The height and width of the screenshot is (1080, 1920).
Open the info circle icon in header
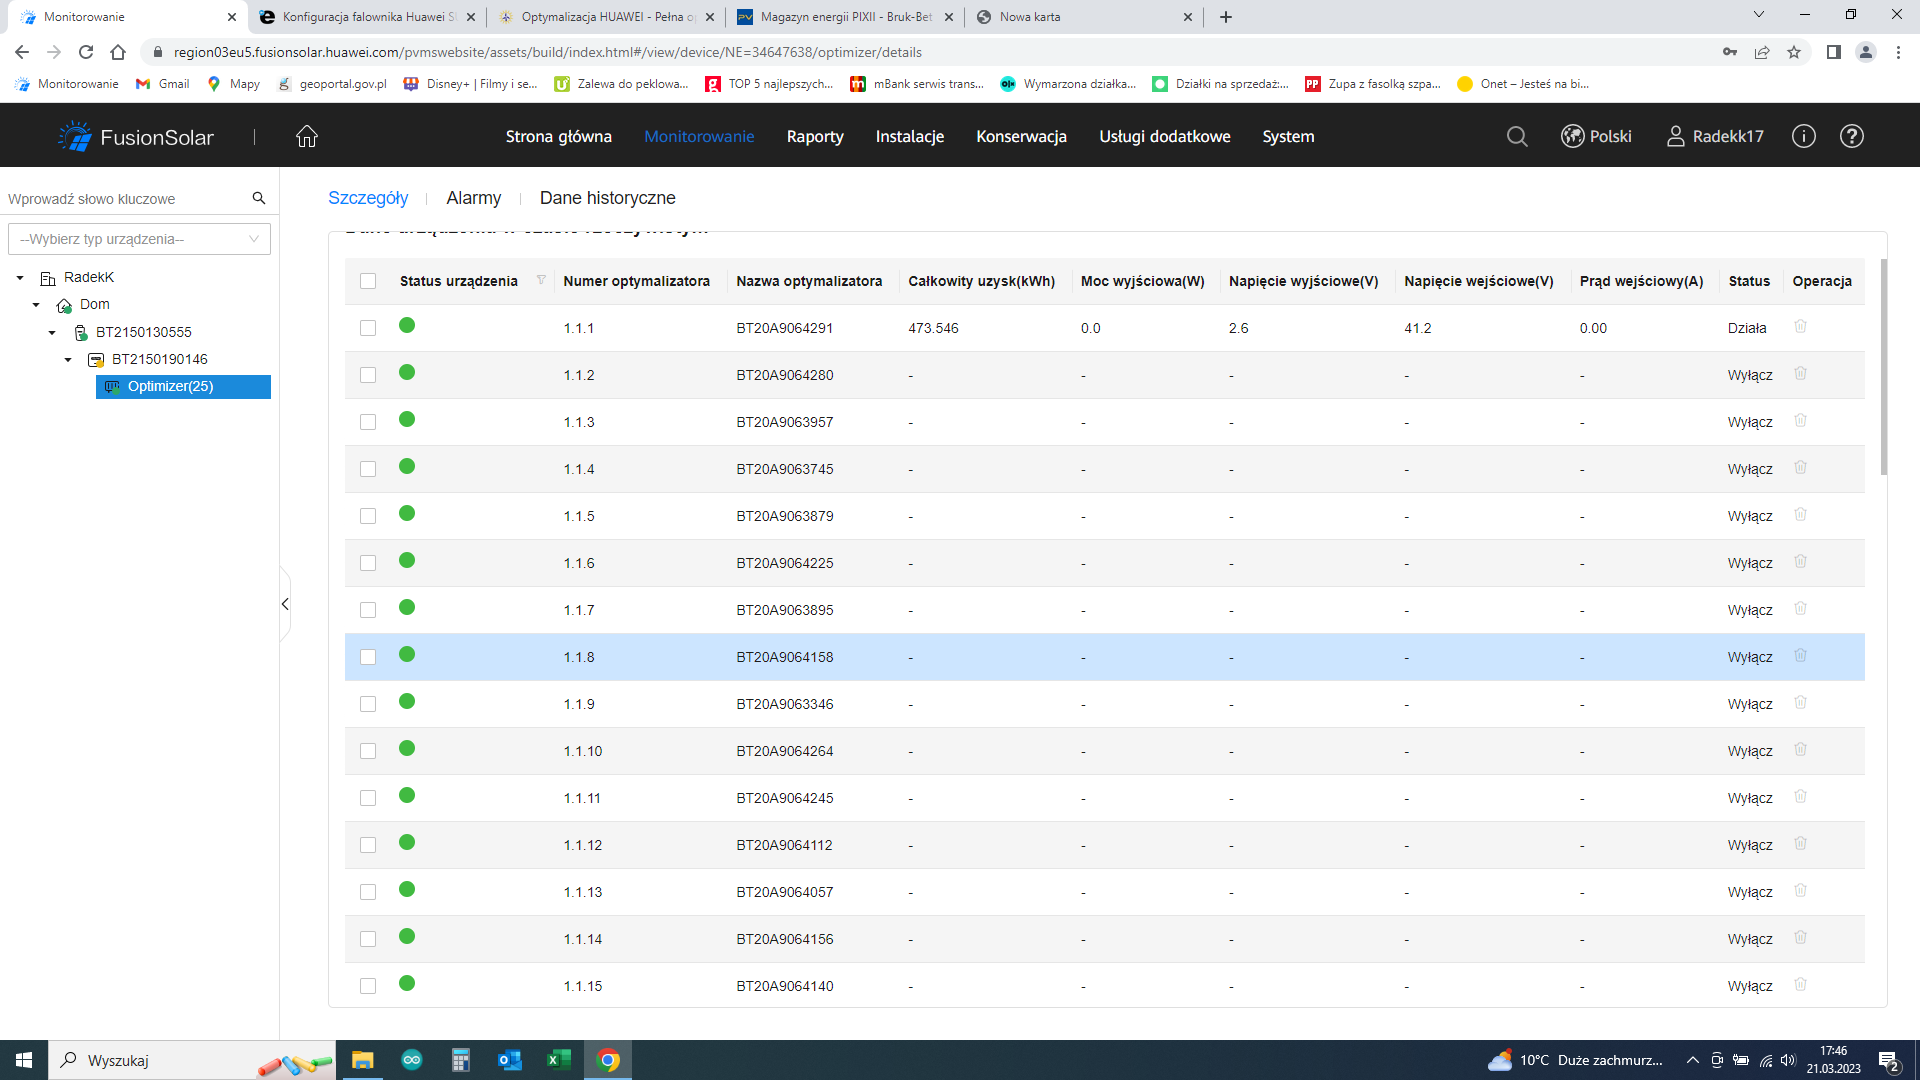[x=1803, y=136]
